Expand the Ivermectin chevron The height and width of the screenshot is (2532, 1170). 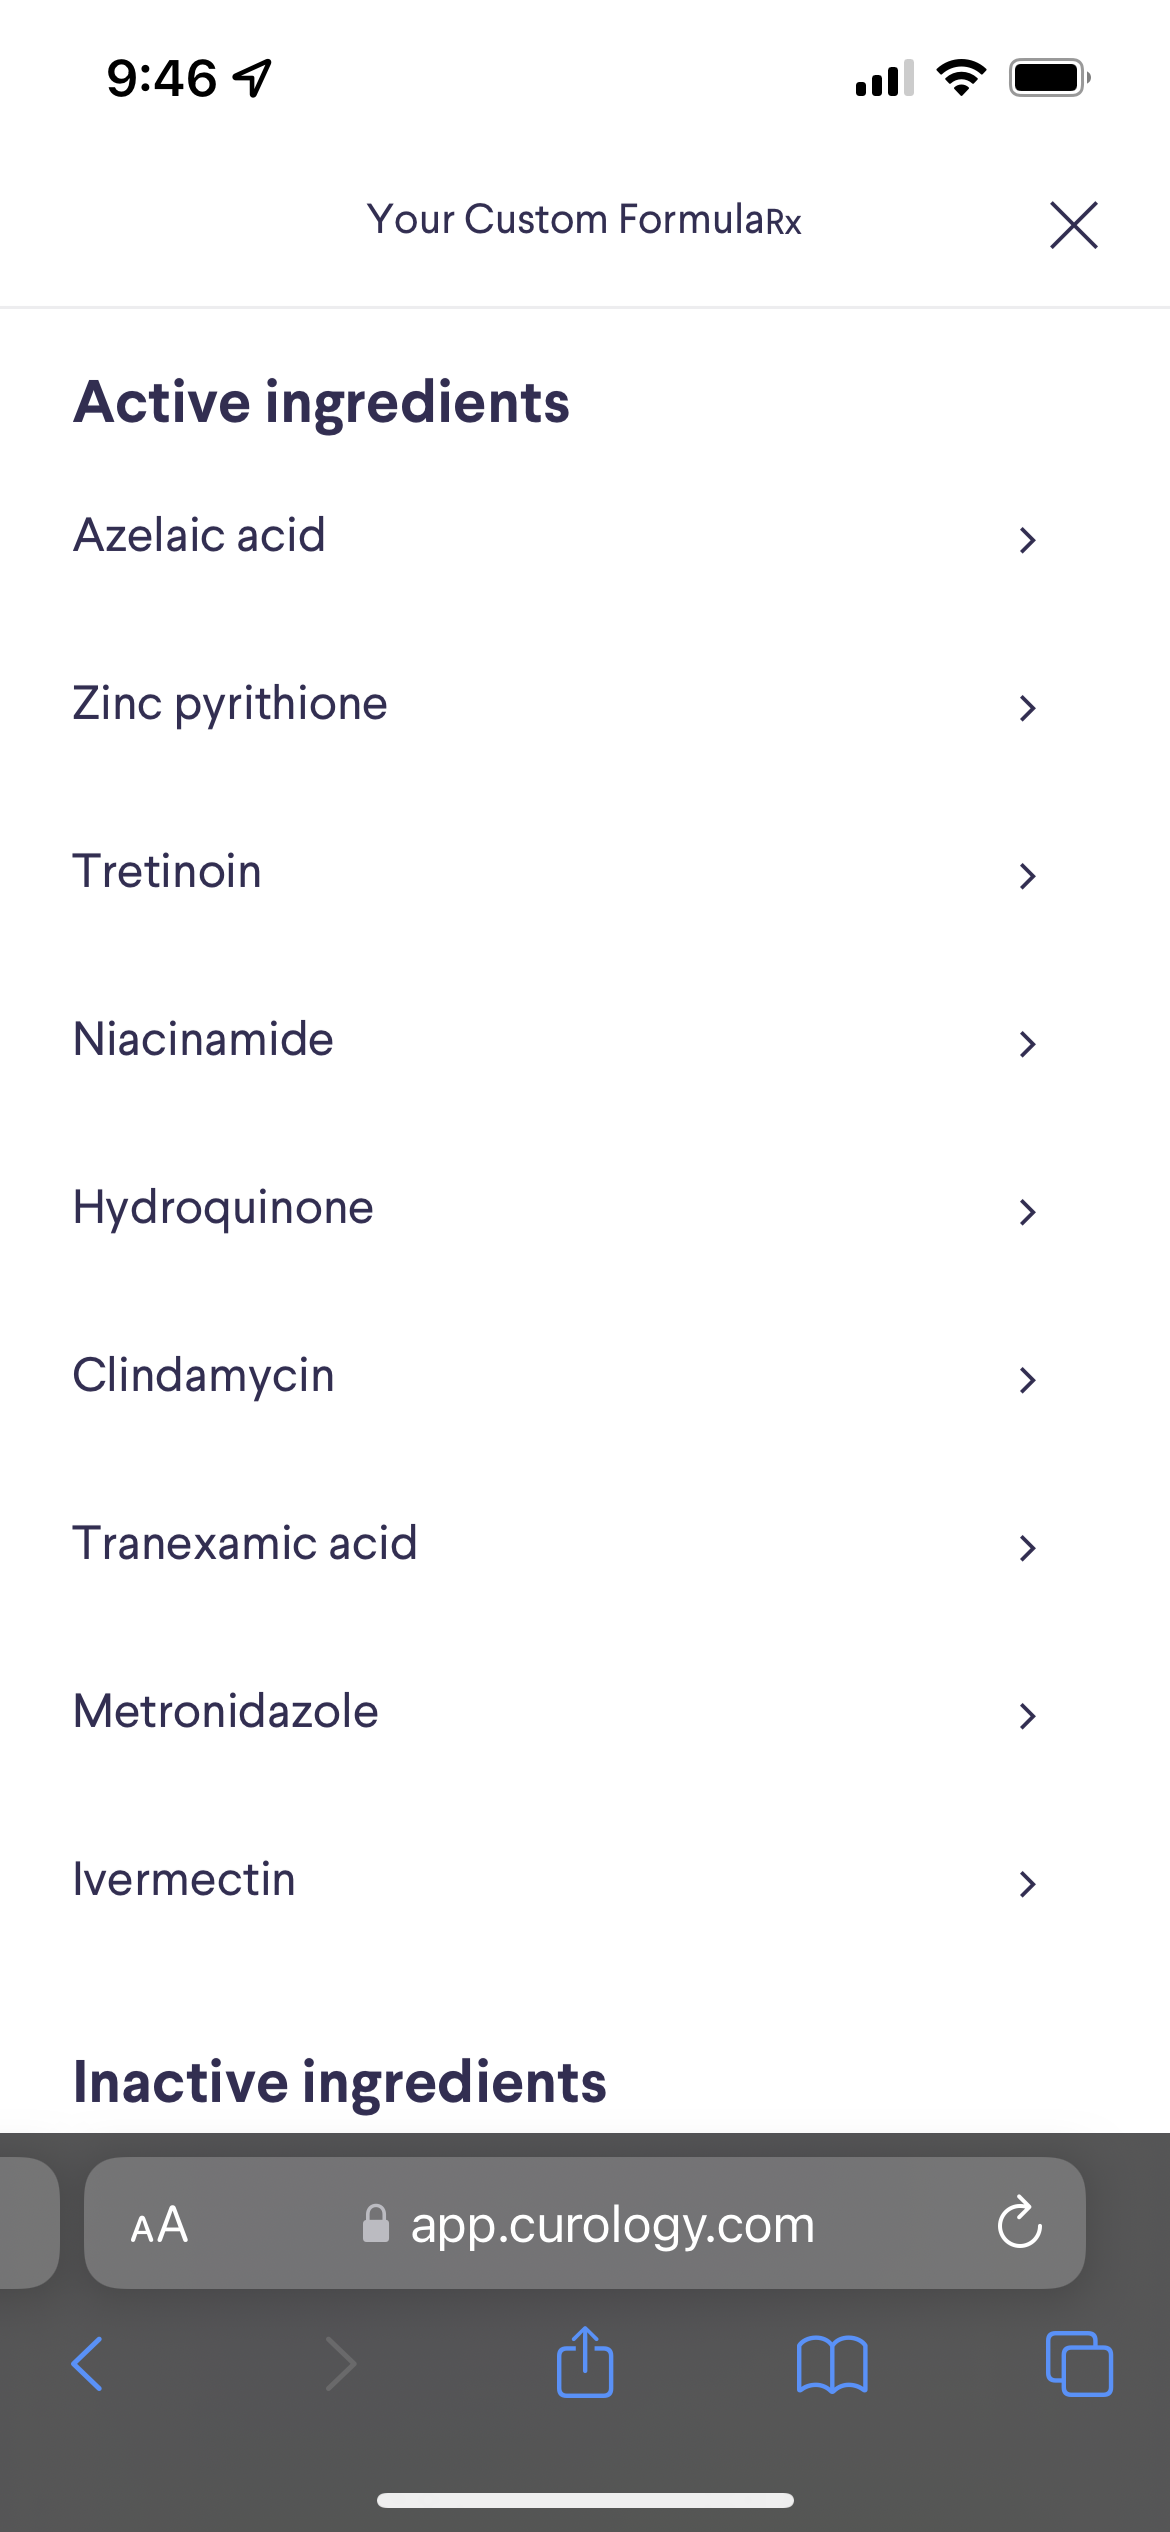click(1027, 1884)
